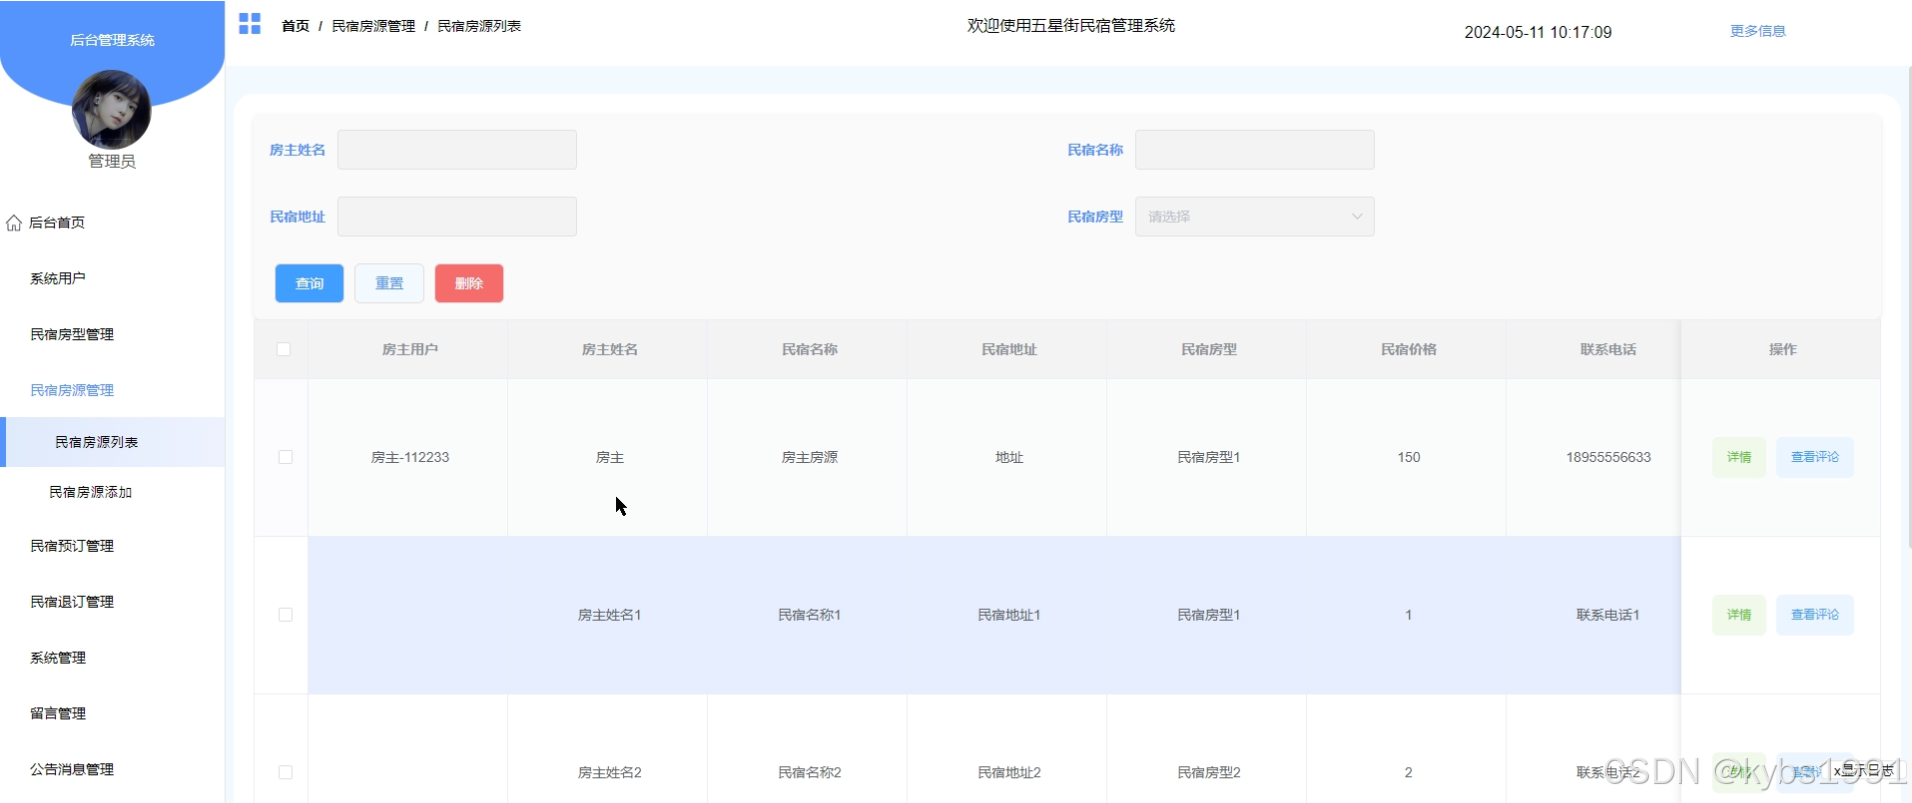The width and height of the screenshot is (1912, 803).
Task: Click the red 删除 button
Action: 469,283
